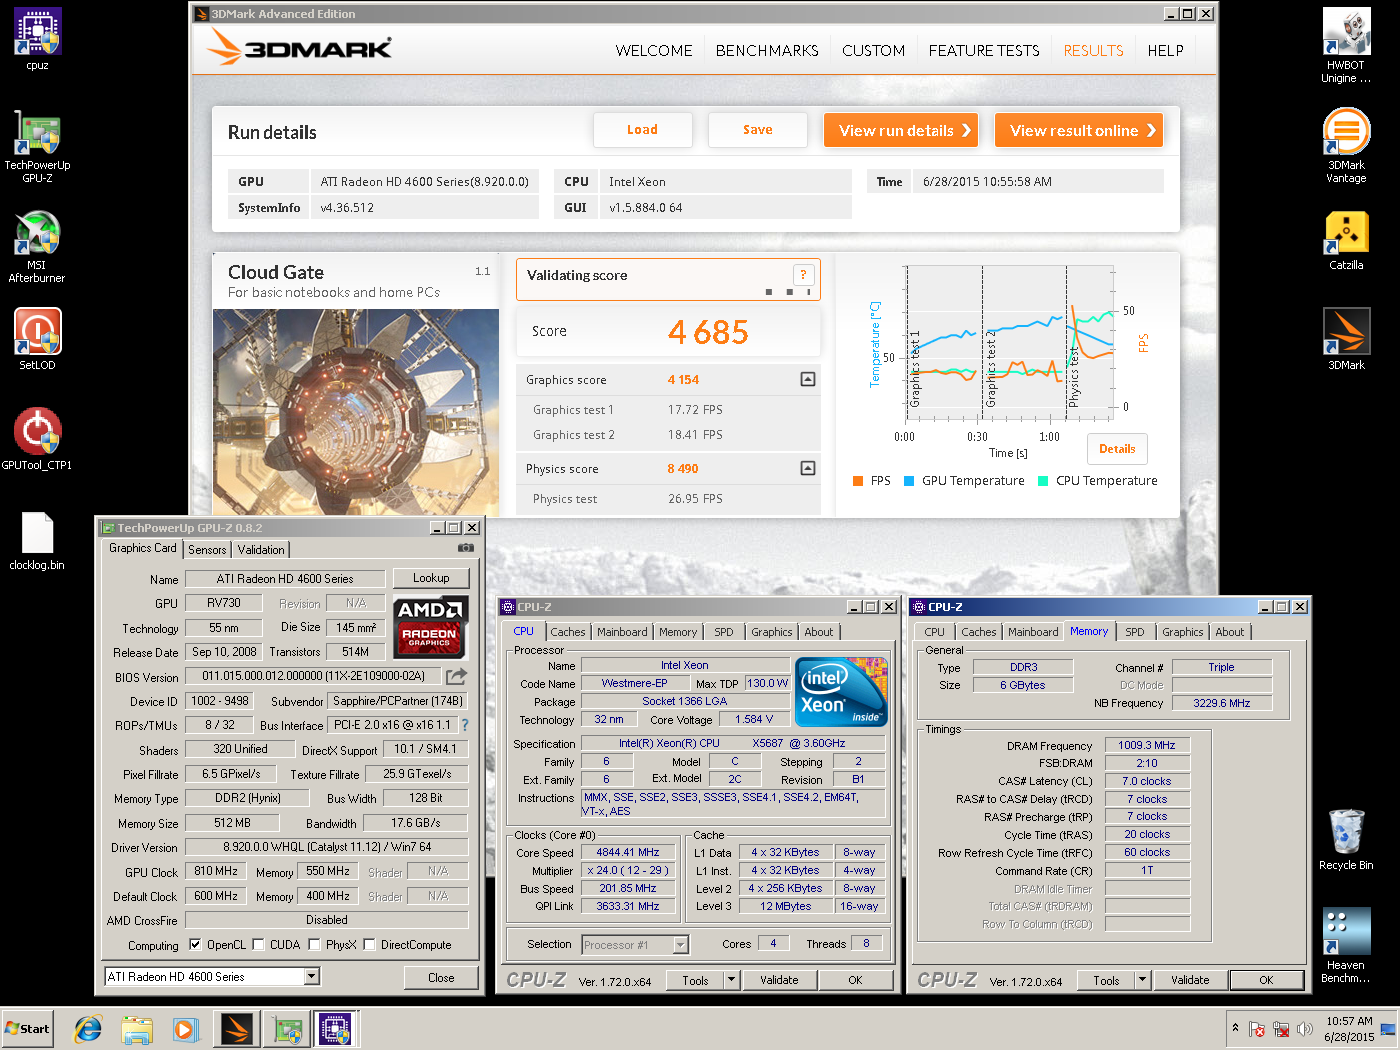This screenshot has width=1400, height=1050.
Task: Collapse the Graphics score section
Action: click(808, 379)
